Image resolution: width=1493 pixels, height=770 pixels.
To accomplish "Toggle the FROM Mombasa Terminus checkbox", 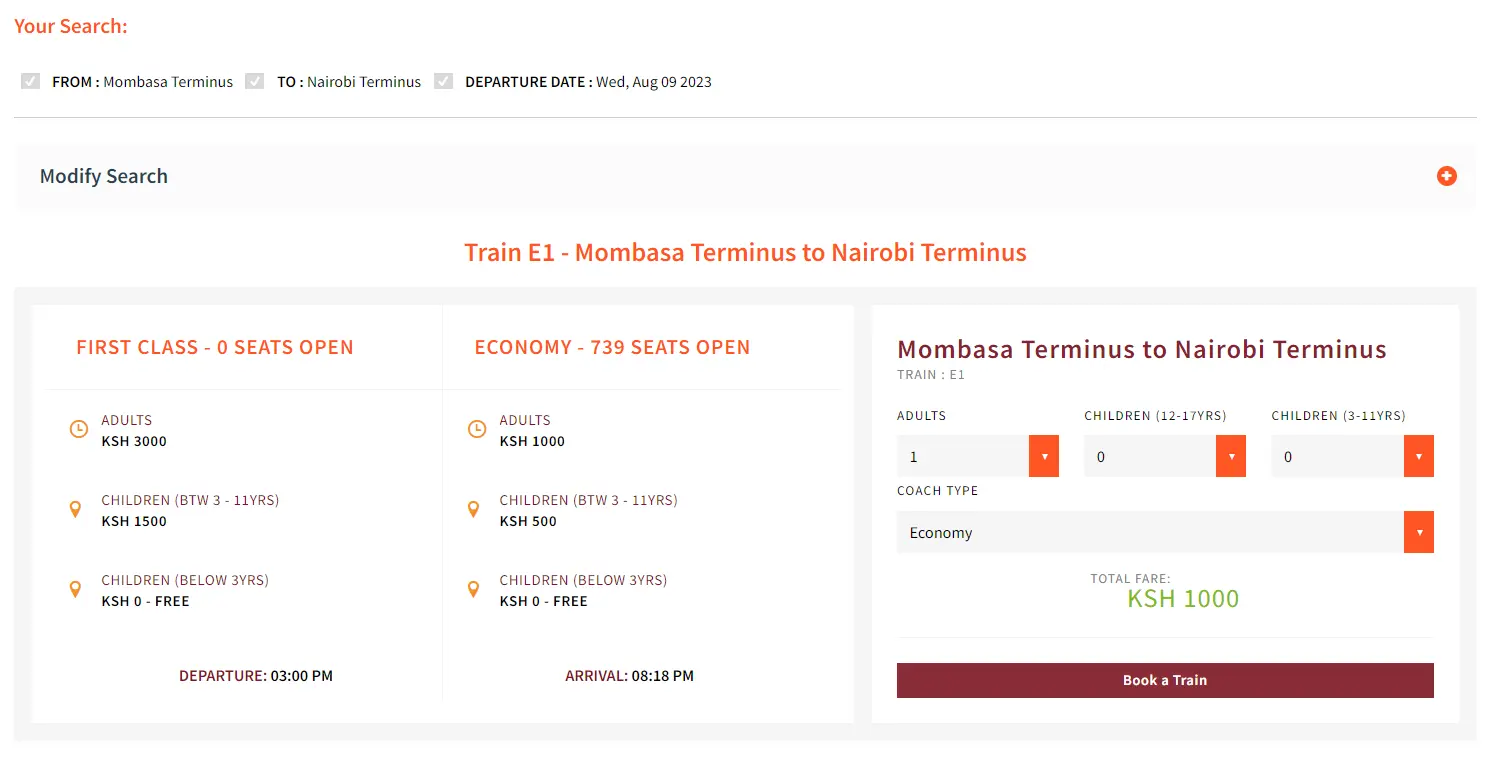I will point(30,81).
